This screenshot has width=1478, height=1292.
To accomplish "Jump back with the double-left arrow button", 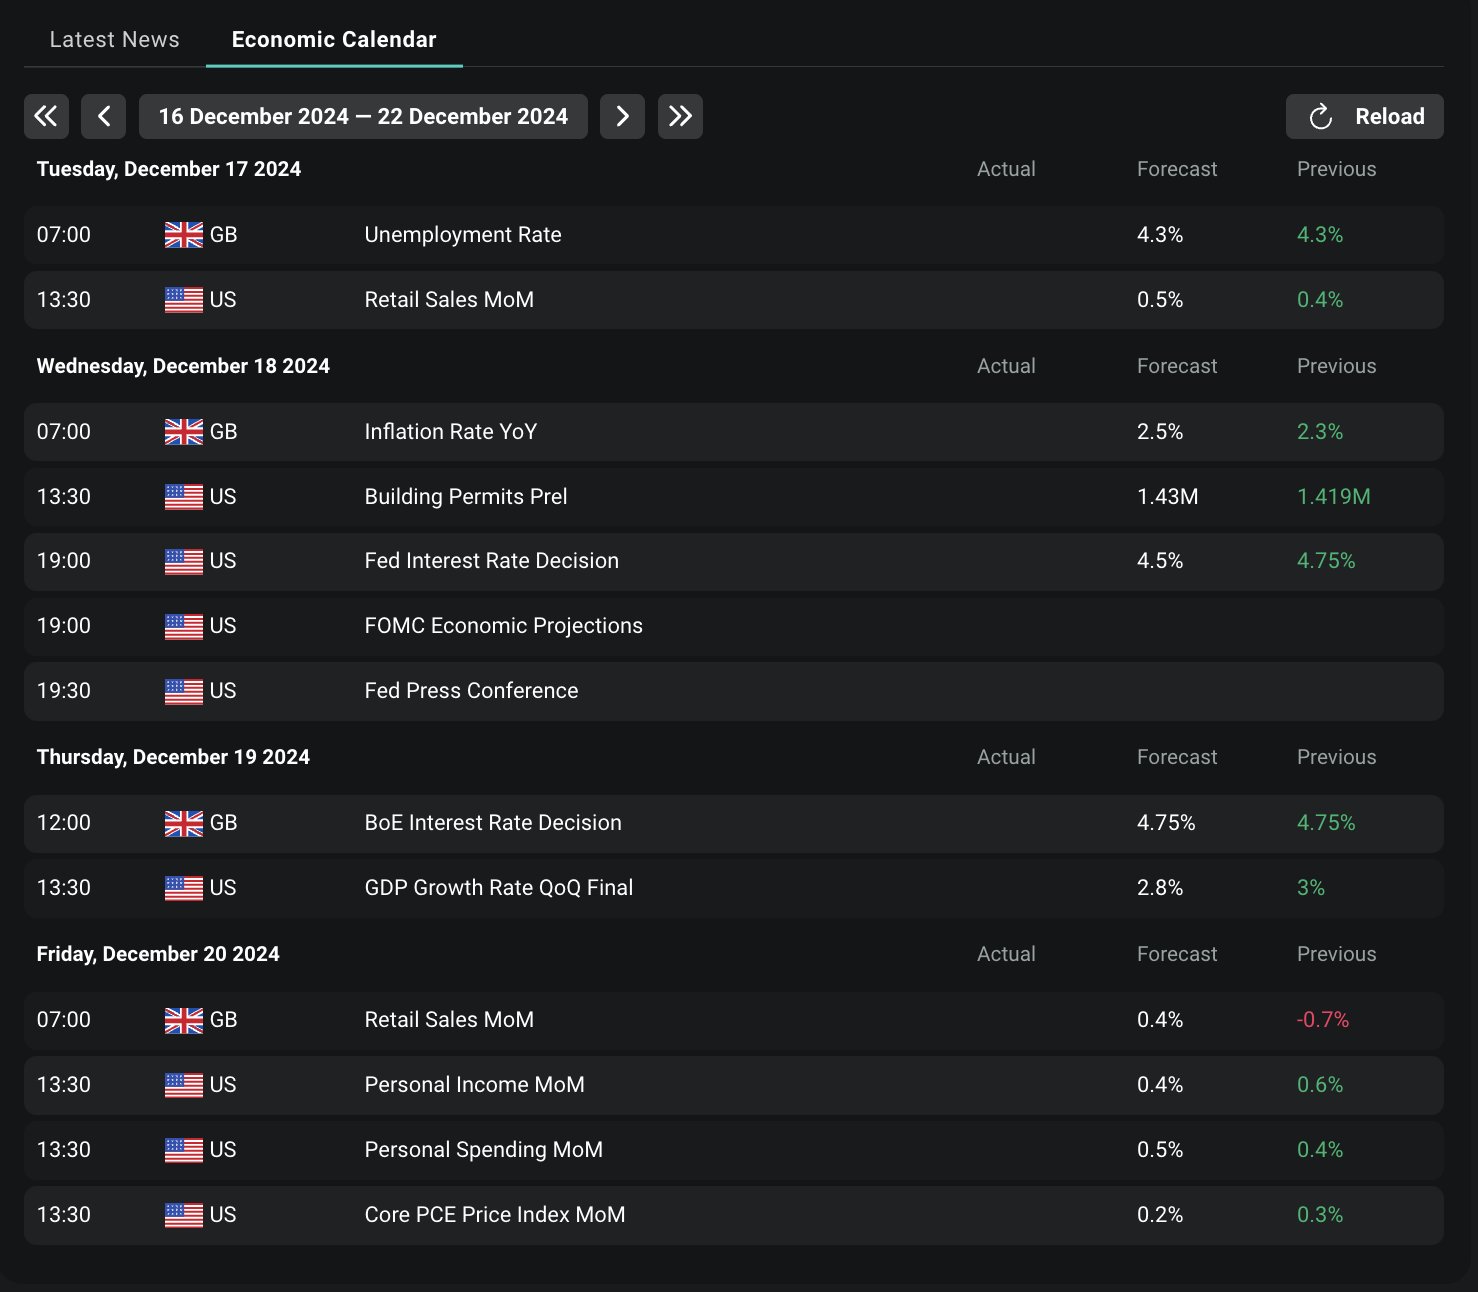I will (46, 116).
